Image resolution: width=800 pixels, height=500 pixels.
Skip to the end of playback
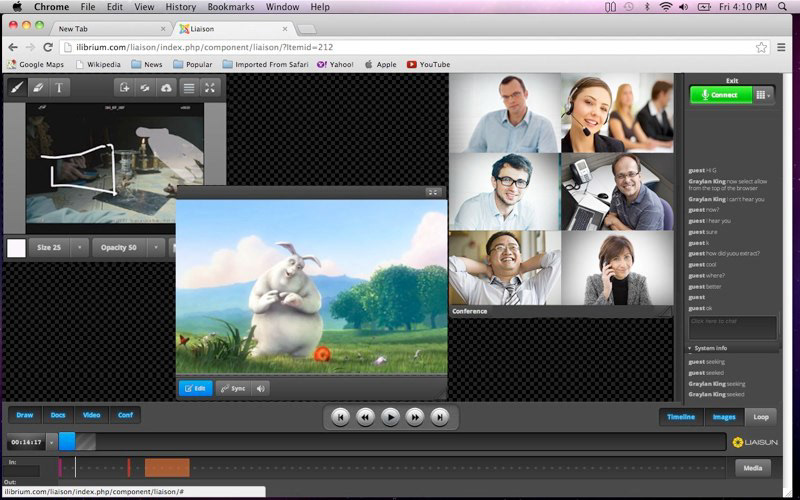point(440,417)
